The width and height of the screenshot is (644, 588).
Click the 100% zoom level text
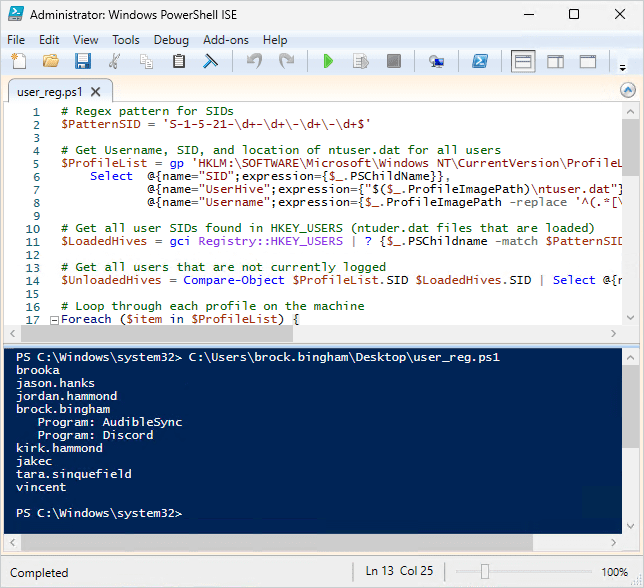click(614, 572)
